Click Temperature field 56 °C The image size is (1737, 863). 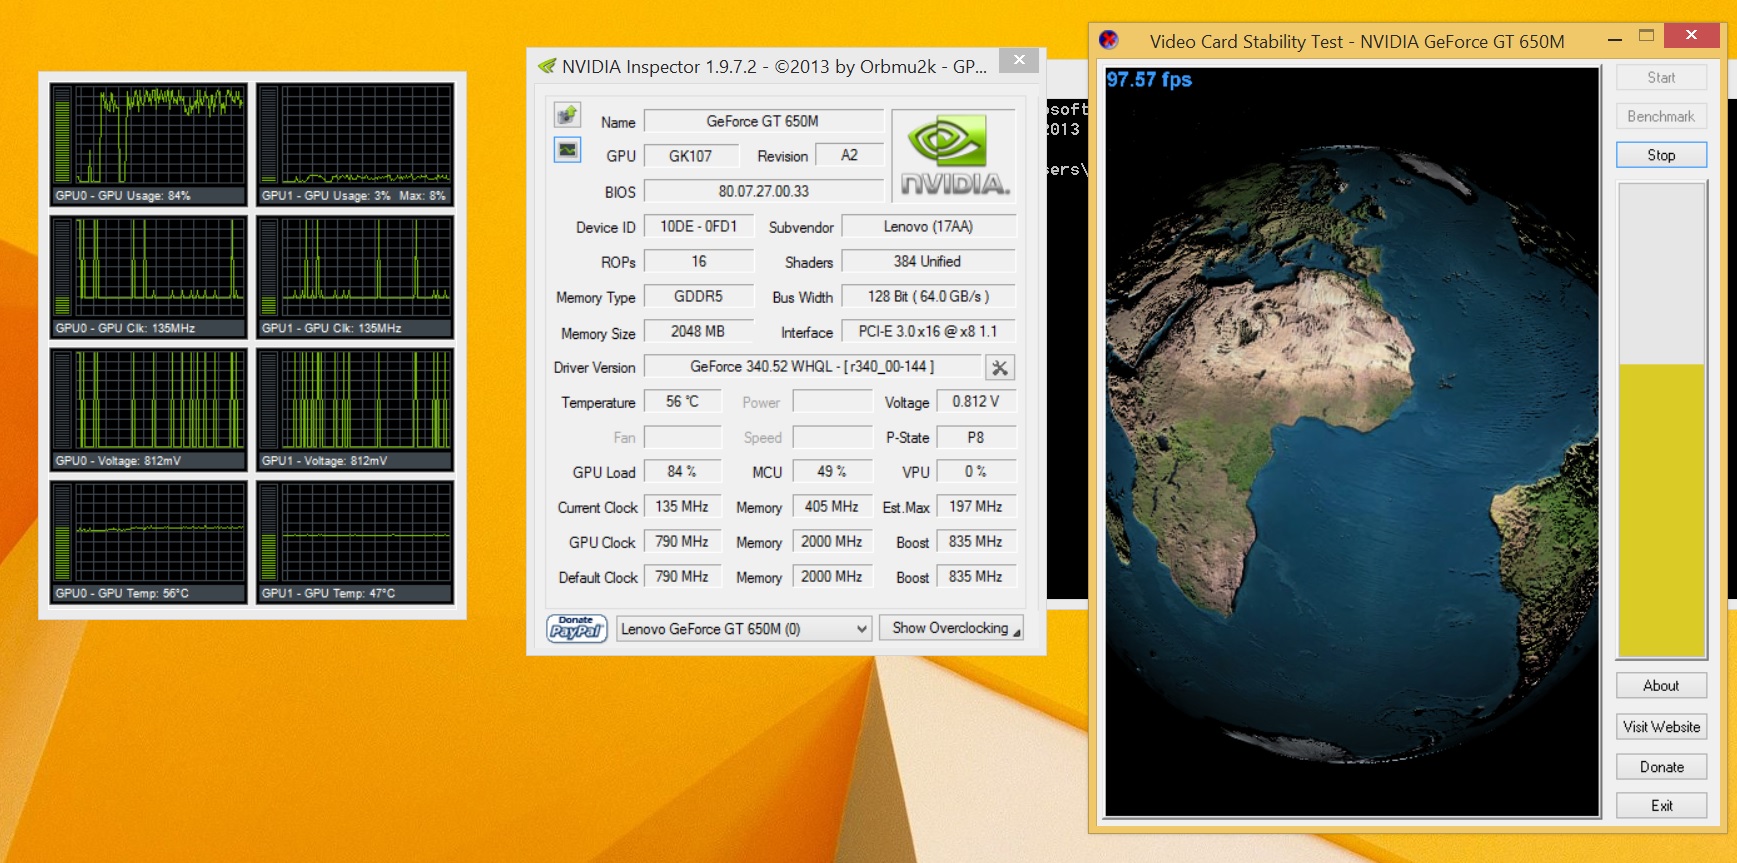(x=683, y=402)
